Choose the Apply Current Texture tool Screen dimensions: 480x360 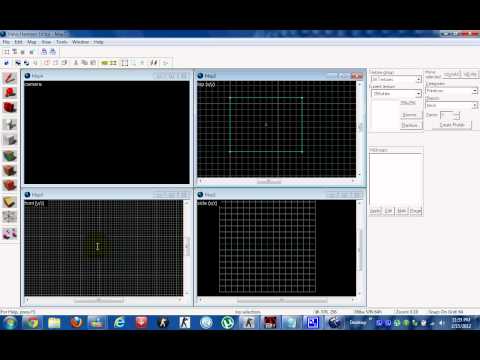(x=10, y=171)
